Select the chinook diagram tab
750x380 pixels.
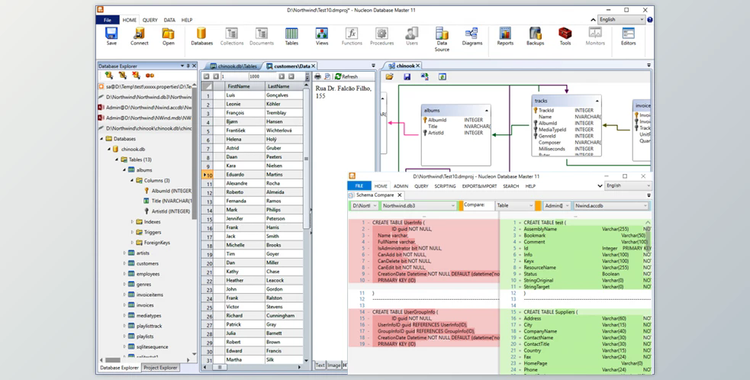pos(404,66)
